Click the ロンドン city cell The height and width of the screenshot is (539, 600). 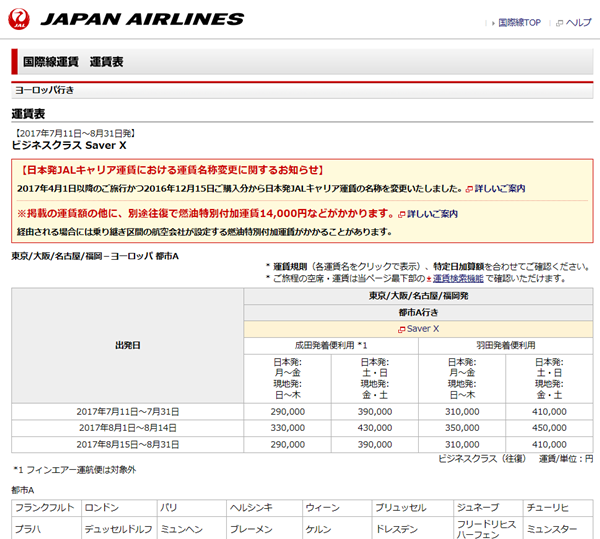pos(119,508)
